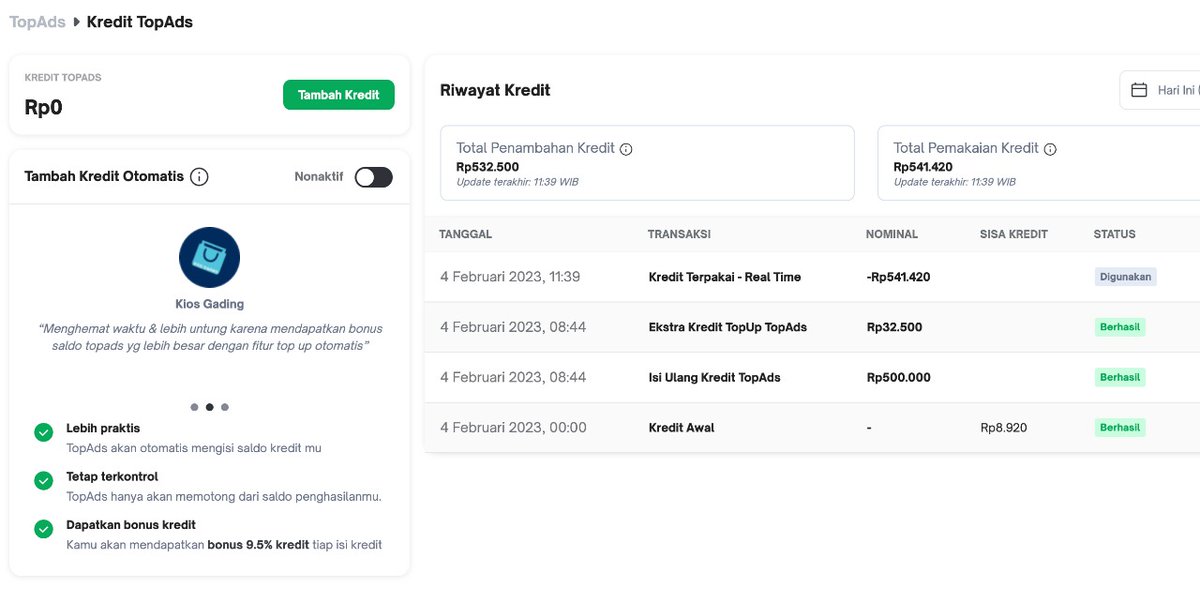Click the breadcrumb arrow separator icon
Image resolution: width=1200 pixels, height=603 pixels.
(76, 22)
